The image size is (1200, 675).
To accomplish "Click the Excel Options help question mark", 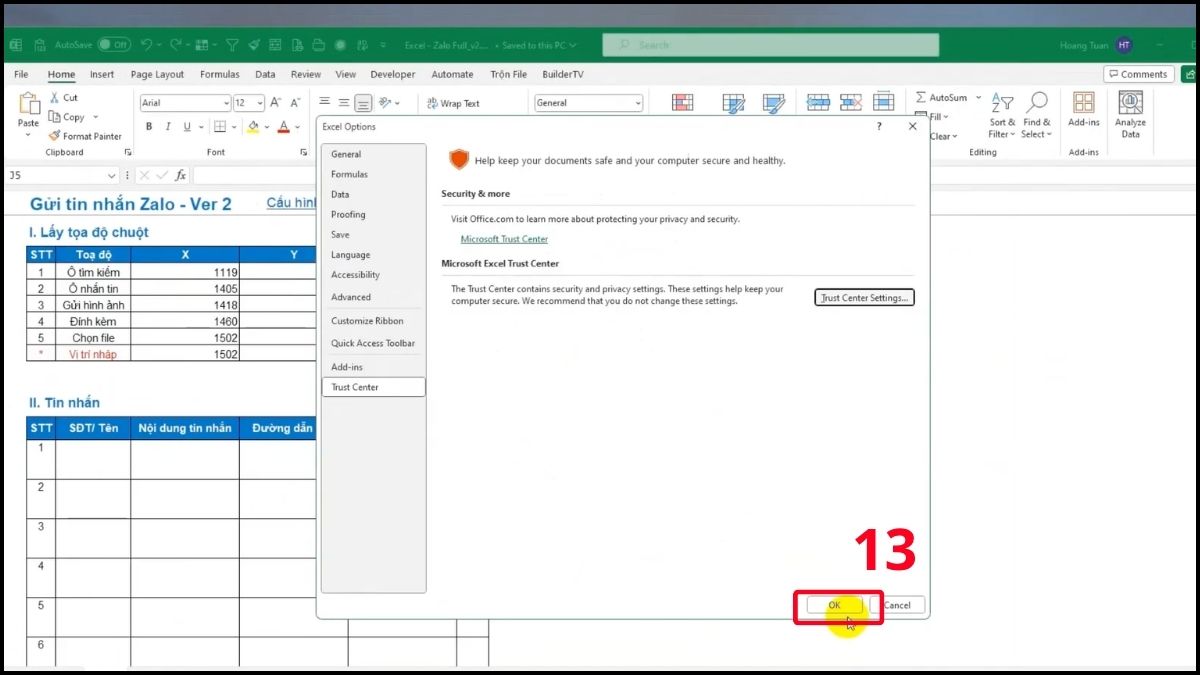I will (x=879, y=127).
